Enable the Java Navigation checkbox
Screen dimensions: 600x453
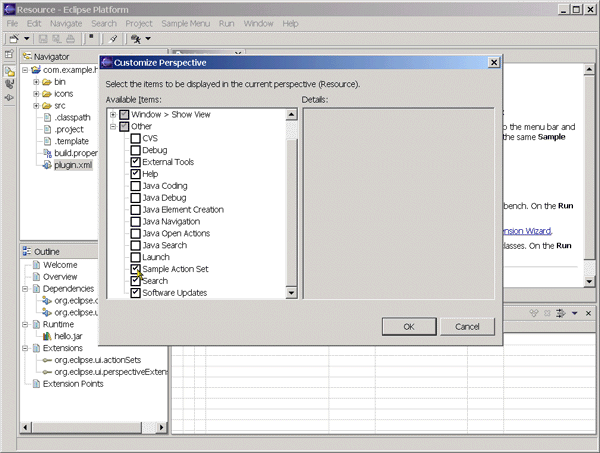pyautogui.click(x=135, y=222)
